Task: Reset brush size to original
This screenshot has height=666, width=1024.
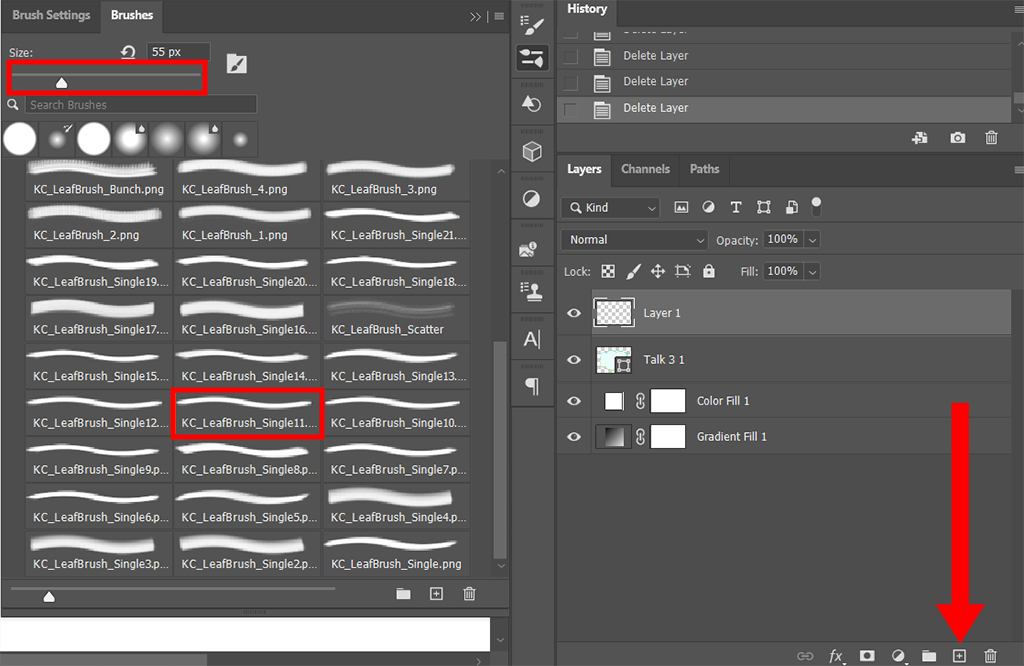Action: tap(128, 52)
